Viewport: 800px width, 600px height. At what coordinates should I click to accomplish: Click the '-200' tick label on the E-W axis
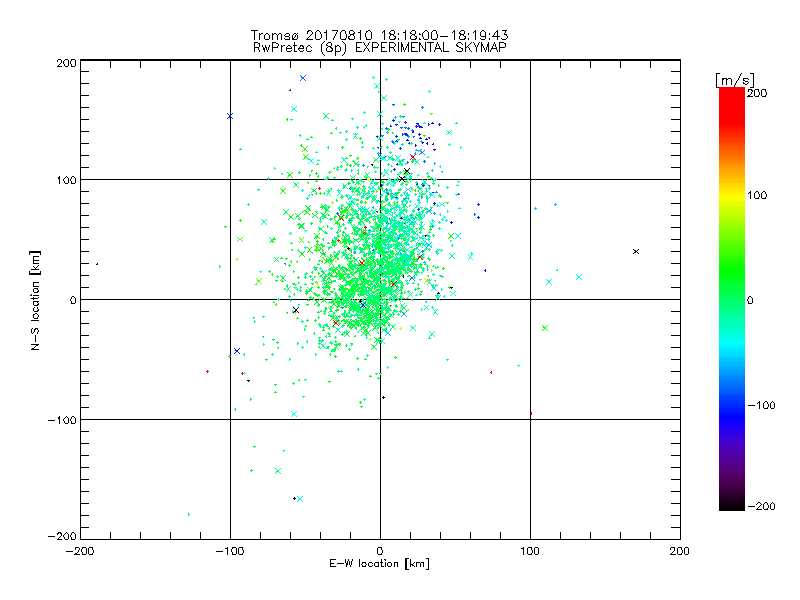[x=80, y=551]
